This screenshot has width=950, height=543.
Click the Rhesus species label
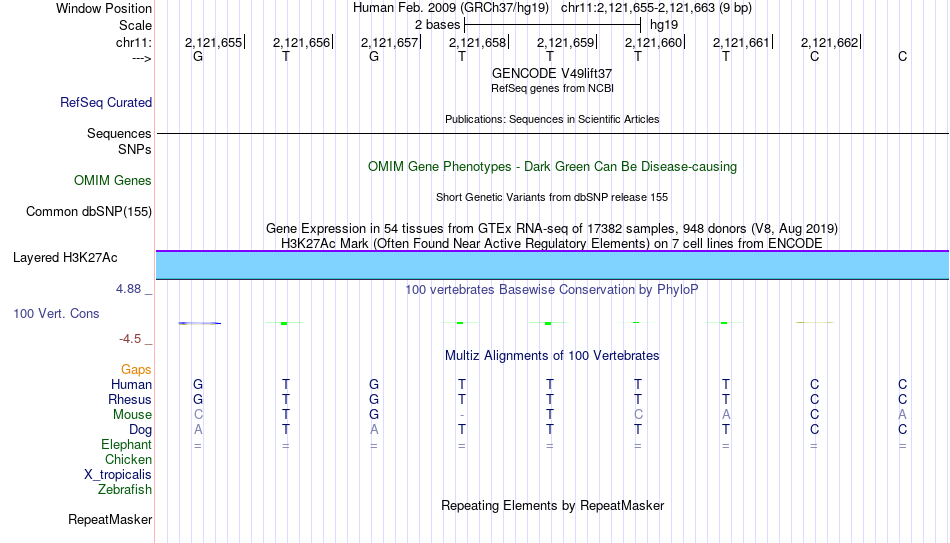tap(130, 400)
